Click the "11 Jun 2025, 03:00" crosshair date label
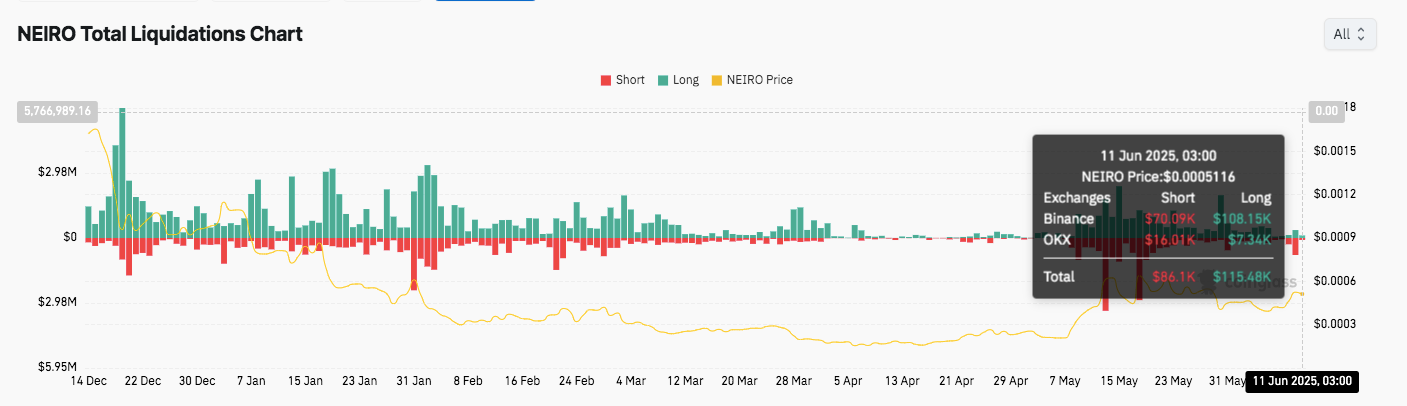Viewport: 1407px width, 406px height. point(1304,381)
